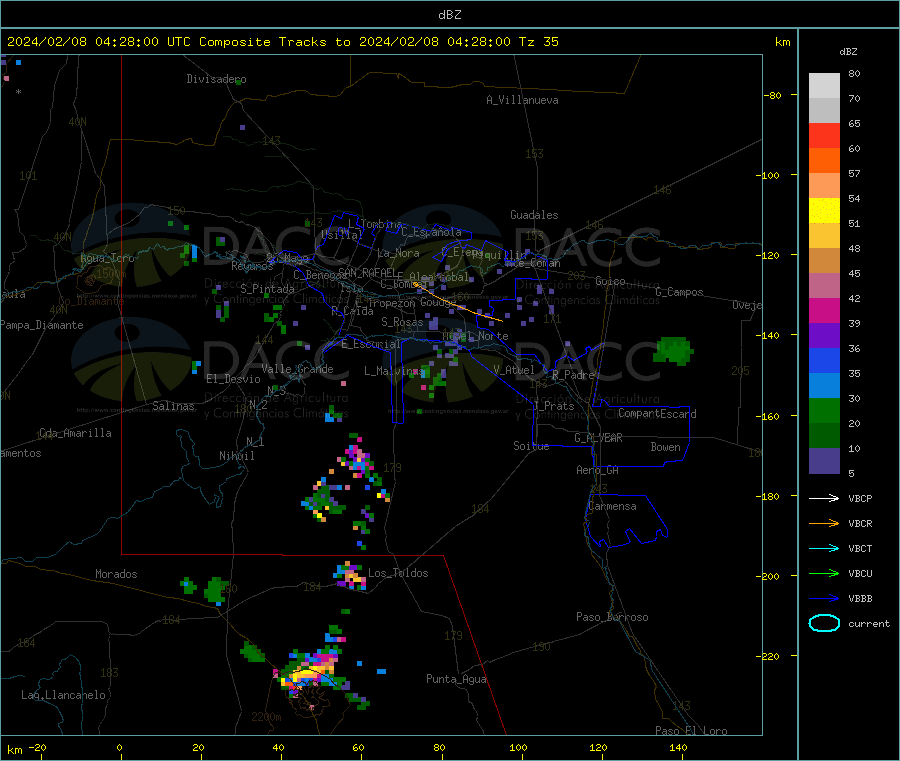Select the dark orange 57 dBZ swatch
900x761 pixels.
tap(824, 160)
